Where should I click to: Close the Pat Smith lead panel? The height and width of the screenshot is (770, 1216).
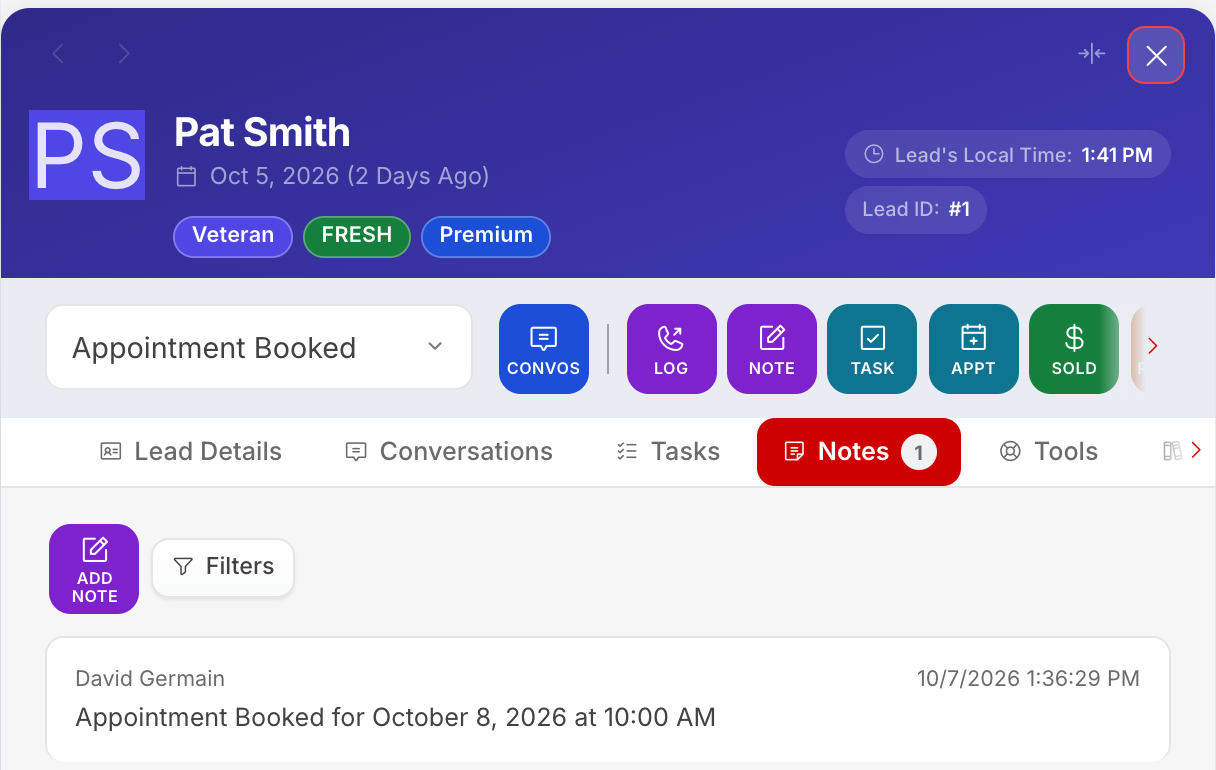[x=1156, y=55]
